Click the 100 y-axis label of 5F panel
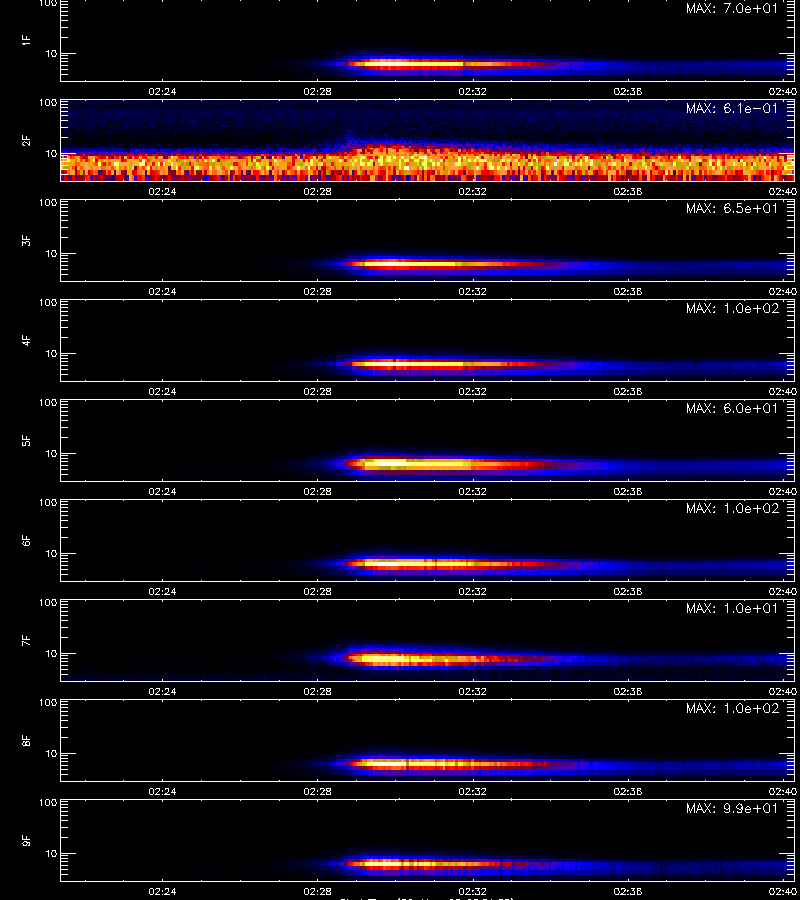 pos(48,403)
